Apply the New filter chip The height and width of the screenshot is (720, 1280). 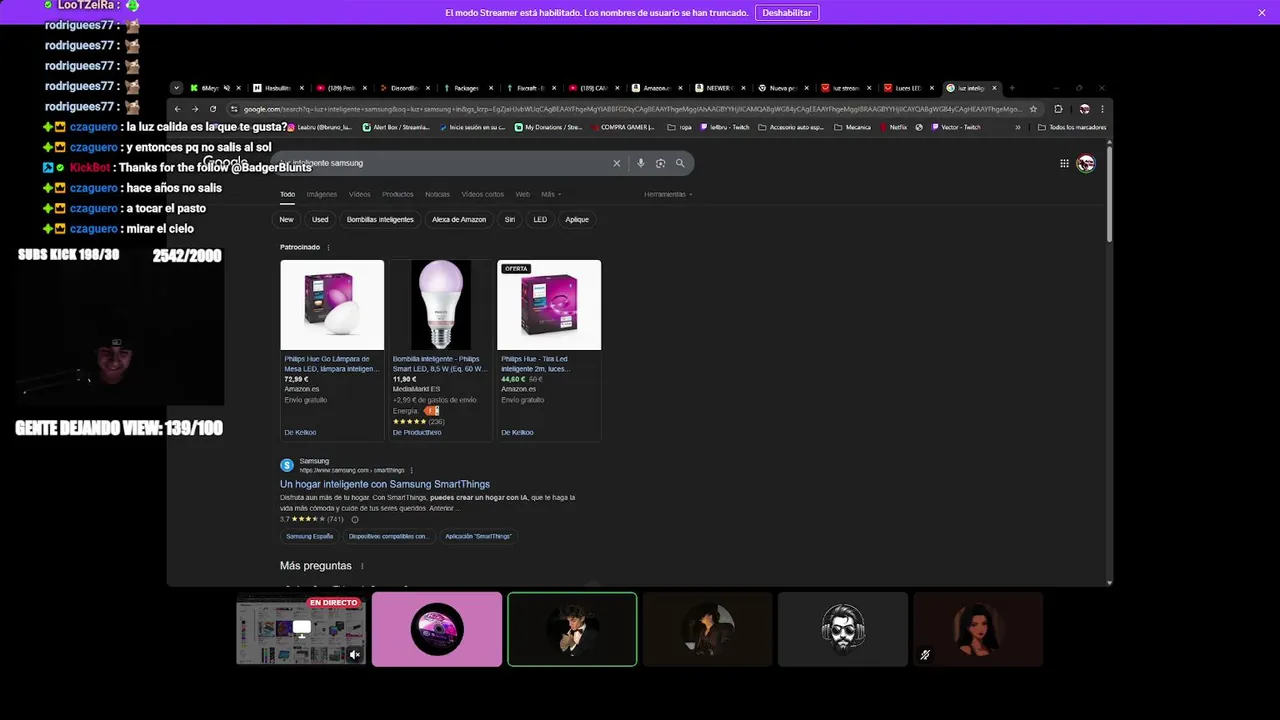pos(287,219)
